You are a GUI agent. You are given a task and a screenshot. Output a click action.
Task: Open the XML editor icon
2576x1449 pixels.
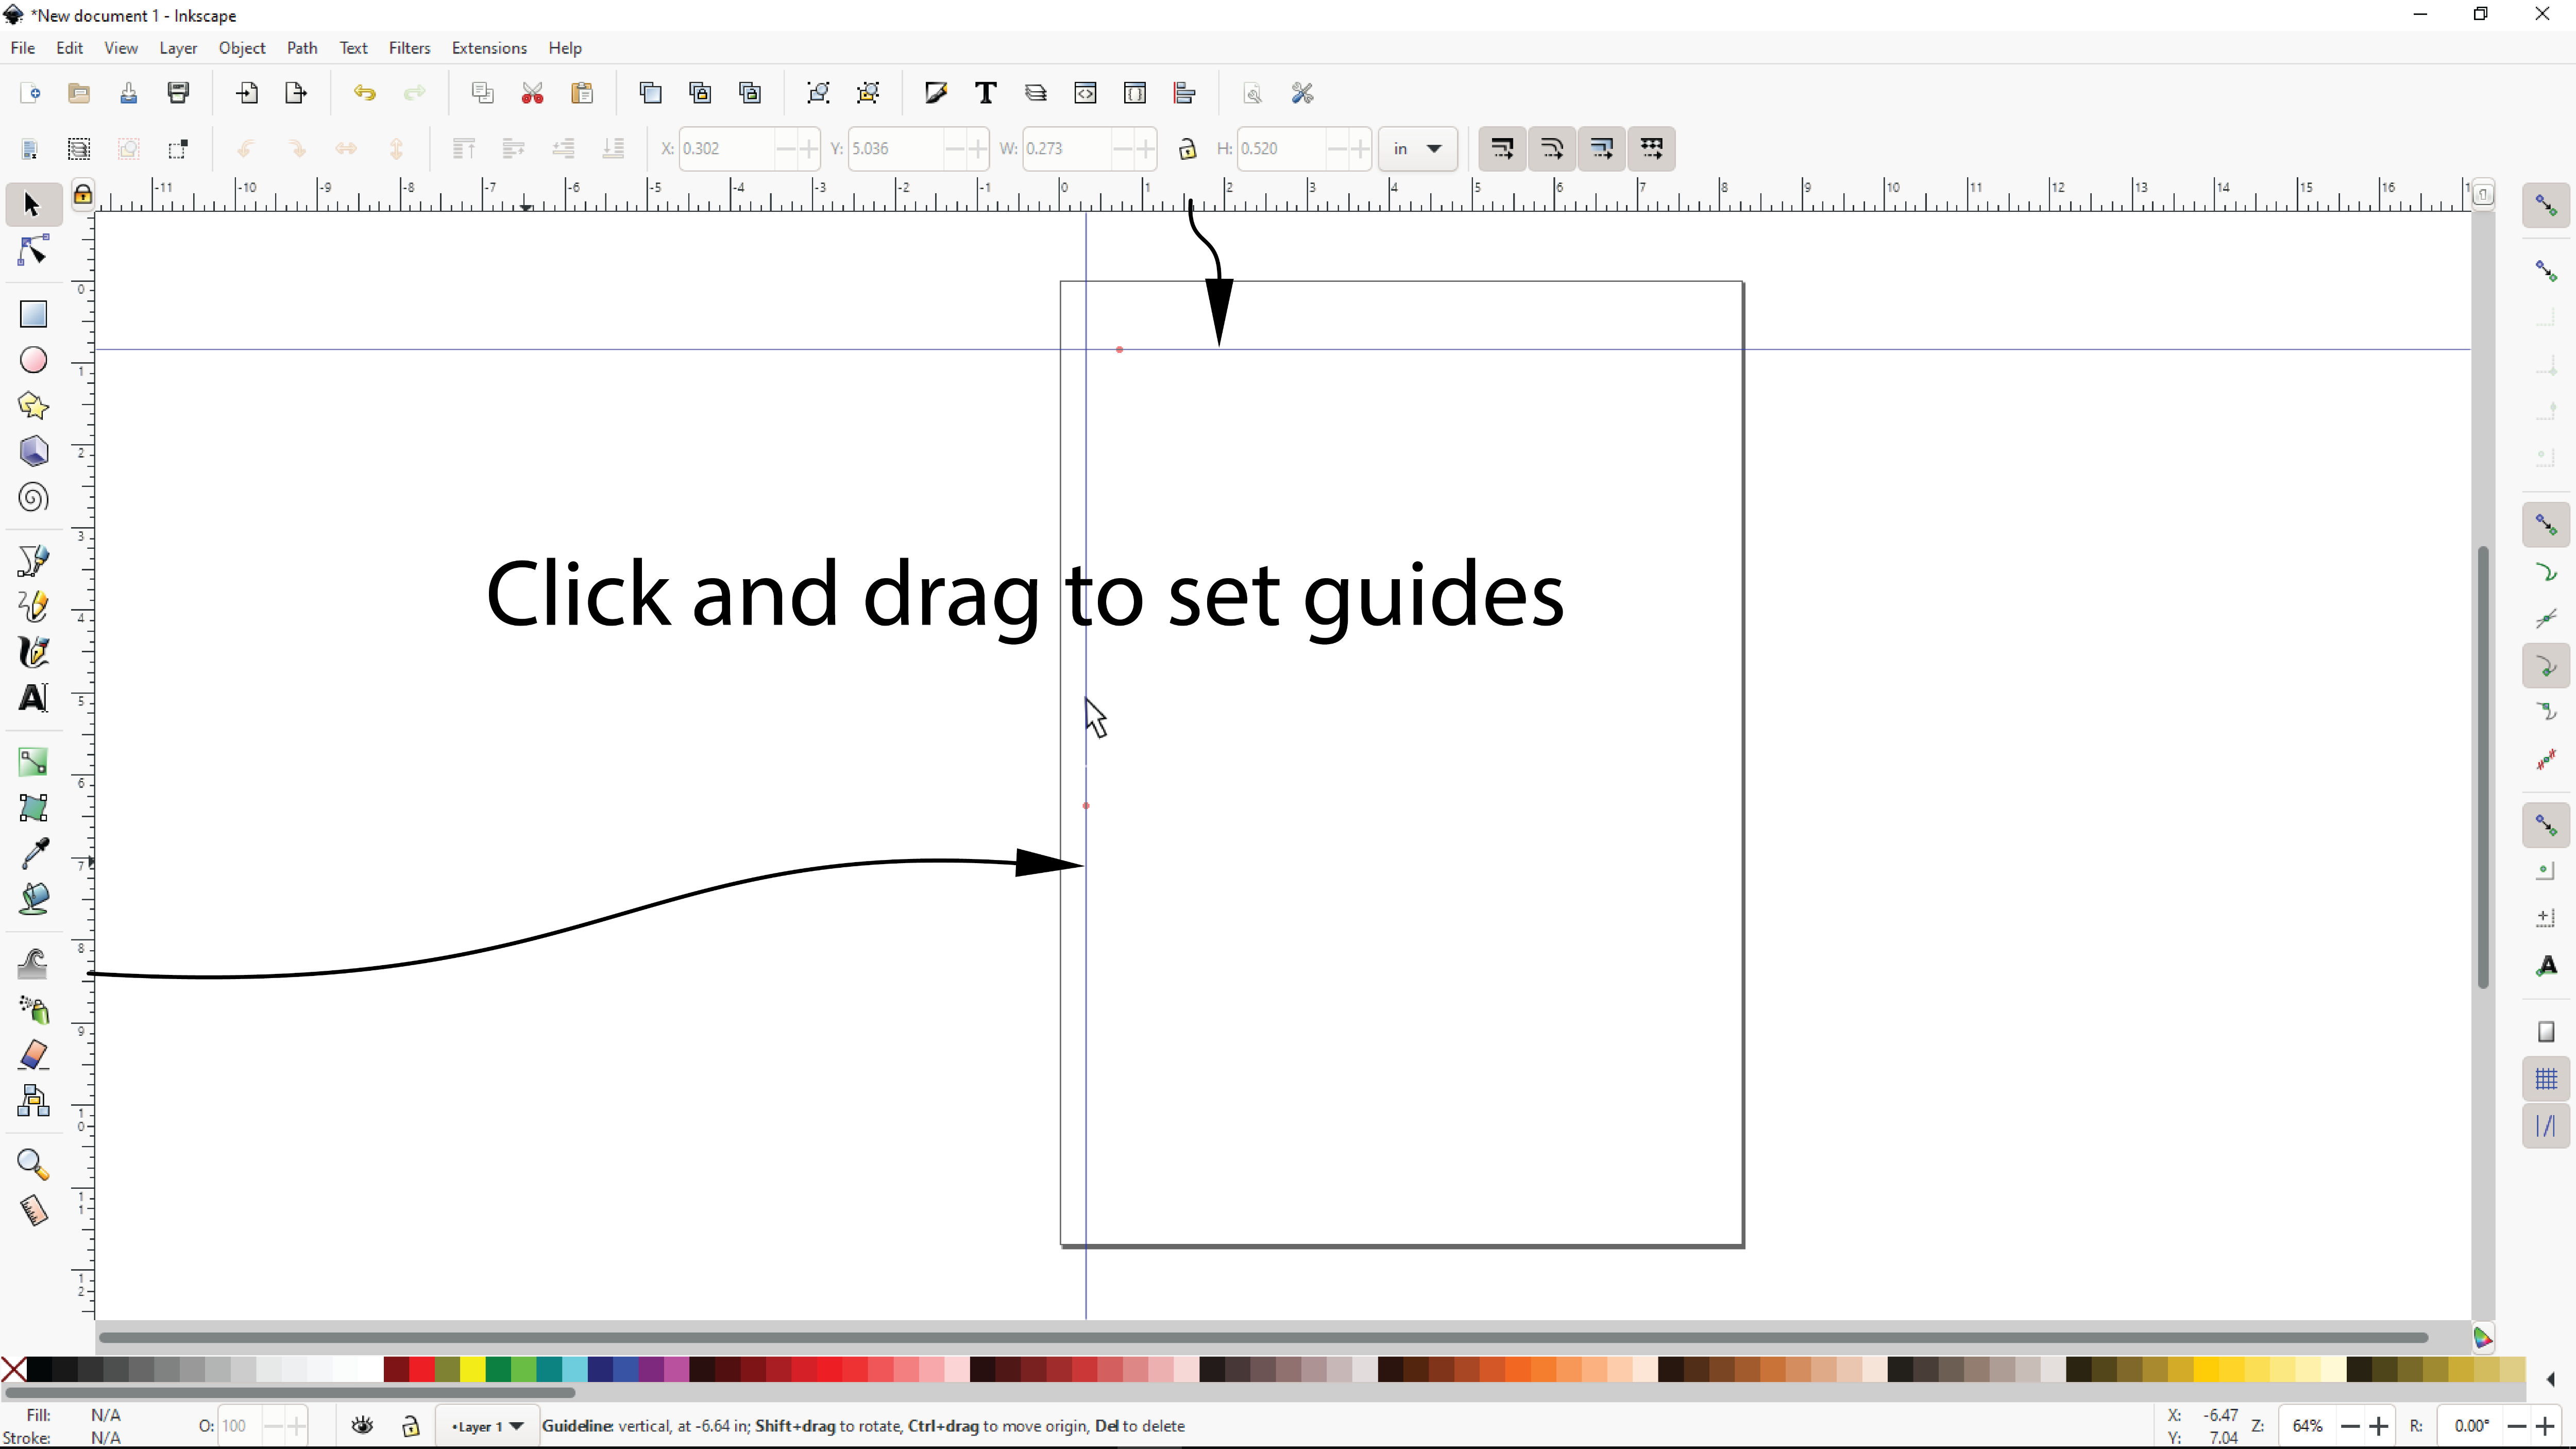pos(1085,94)
